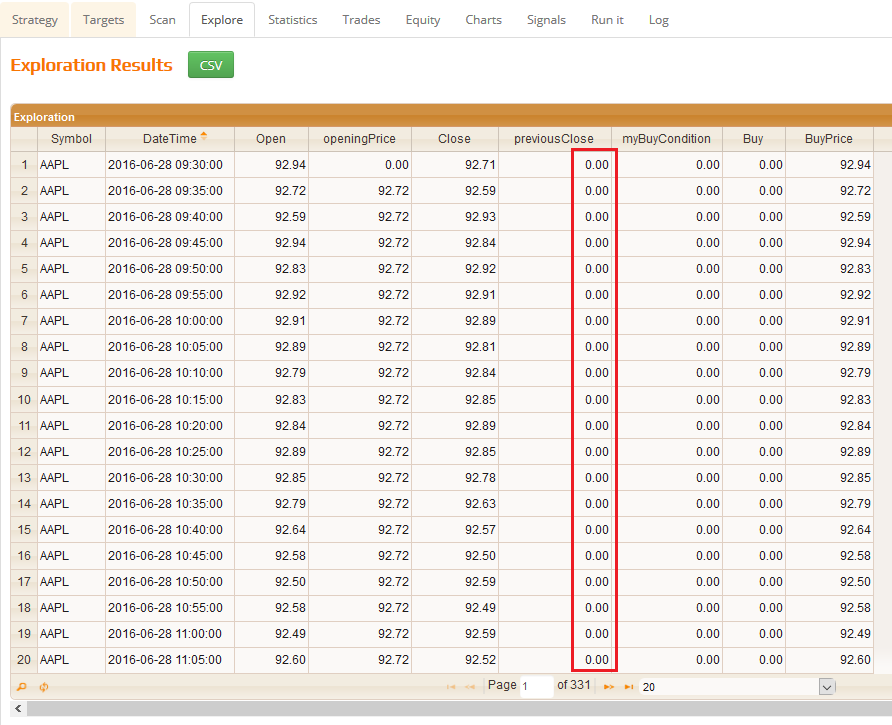892x725 pixels.
Task: Click the AAPL symbol in row 10
Action: (x=71, y=399)
